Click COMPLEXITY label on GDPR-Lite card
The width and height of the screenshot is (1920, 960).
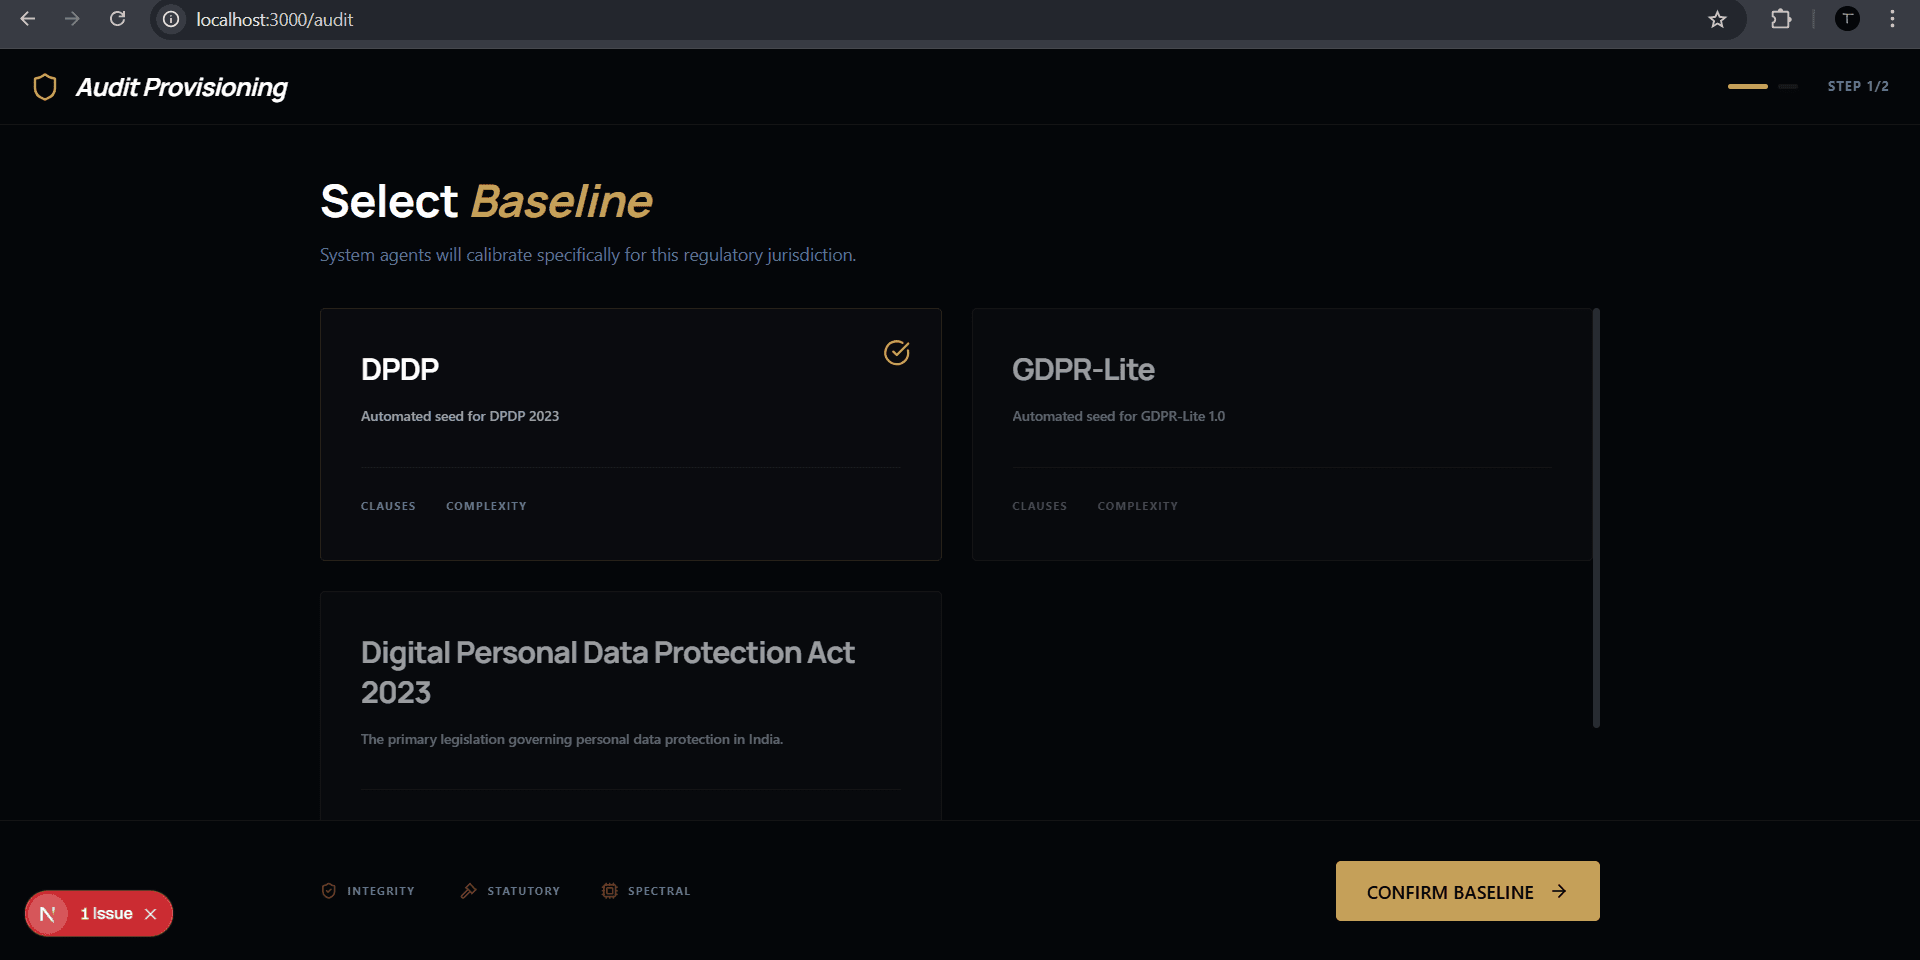1138,506
